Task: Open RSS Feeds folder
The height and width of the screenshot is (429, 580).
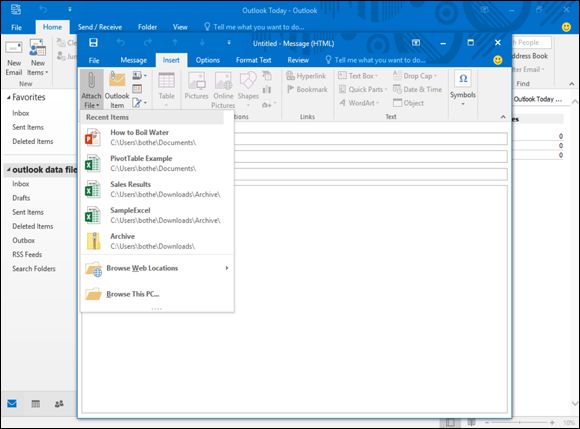Action: 27,254
